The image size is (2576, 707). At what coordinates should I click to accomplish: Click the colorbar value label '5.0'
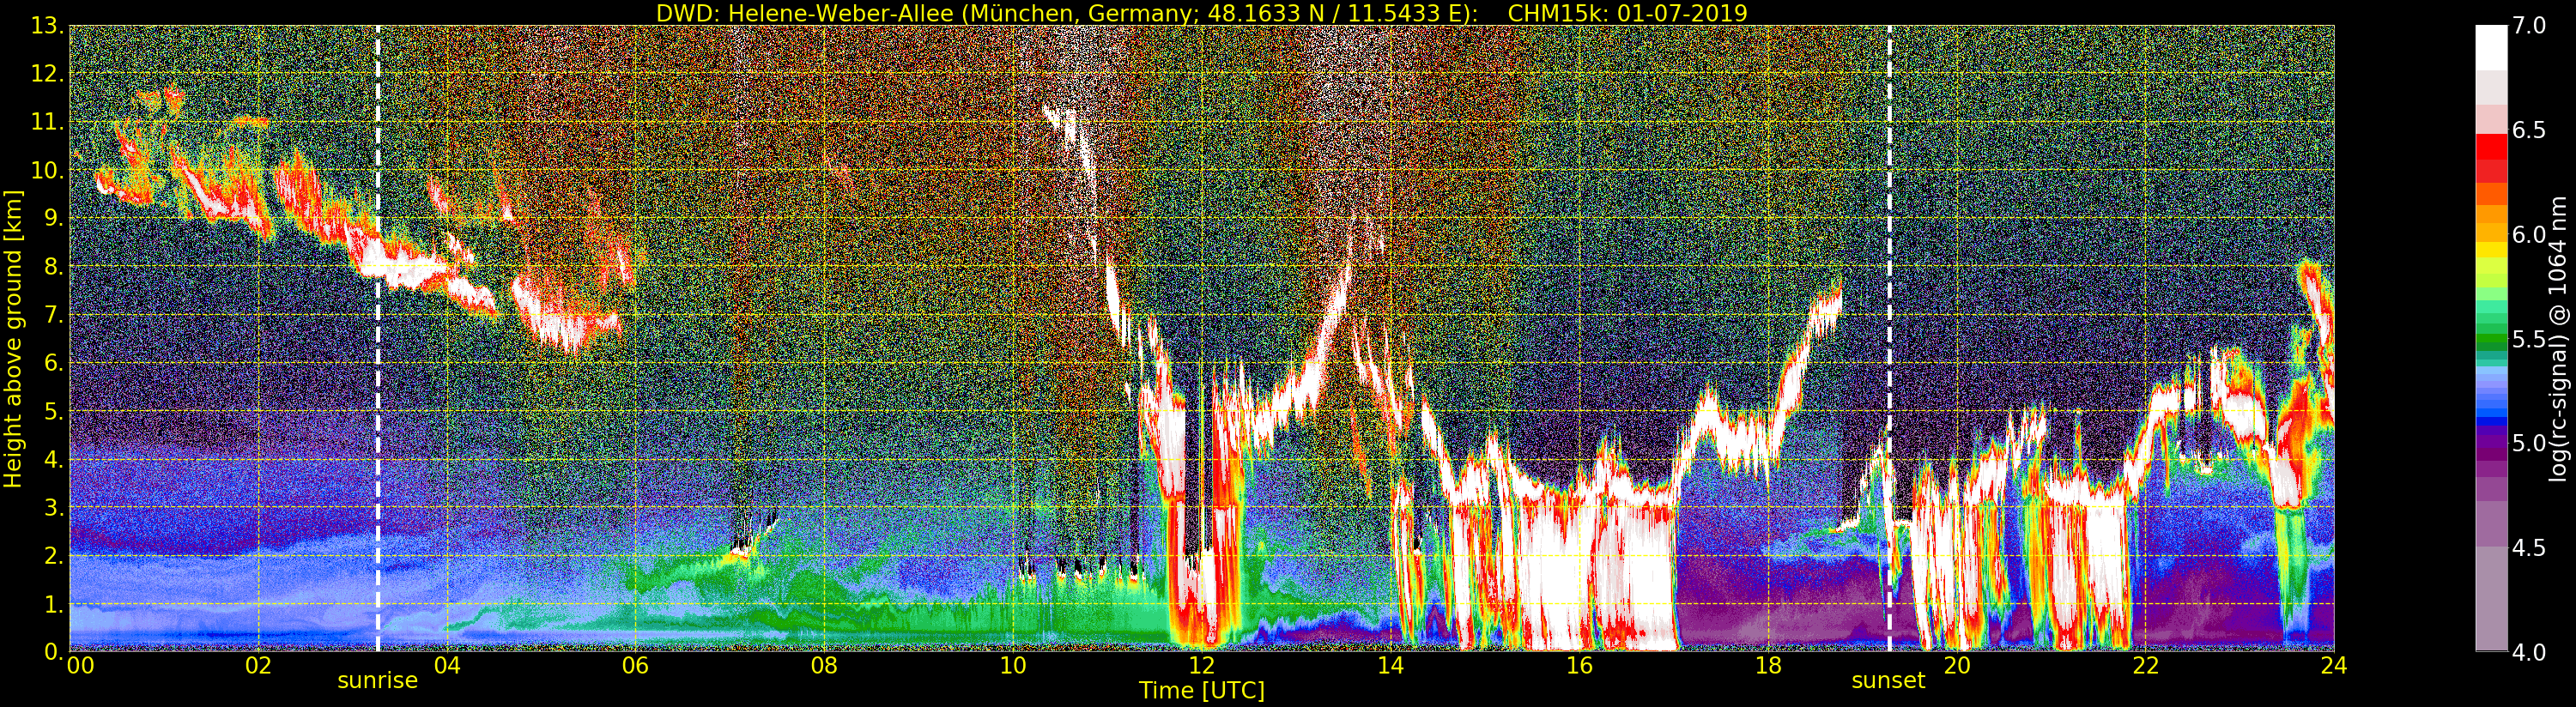tap(2530, 443)
